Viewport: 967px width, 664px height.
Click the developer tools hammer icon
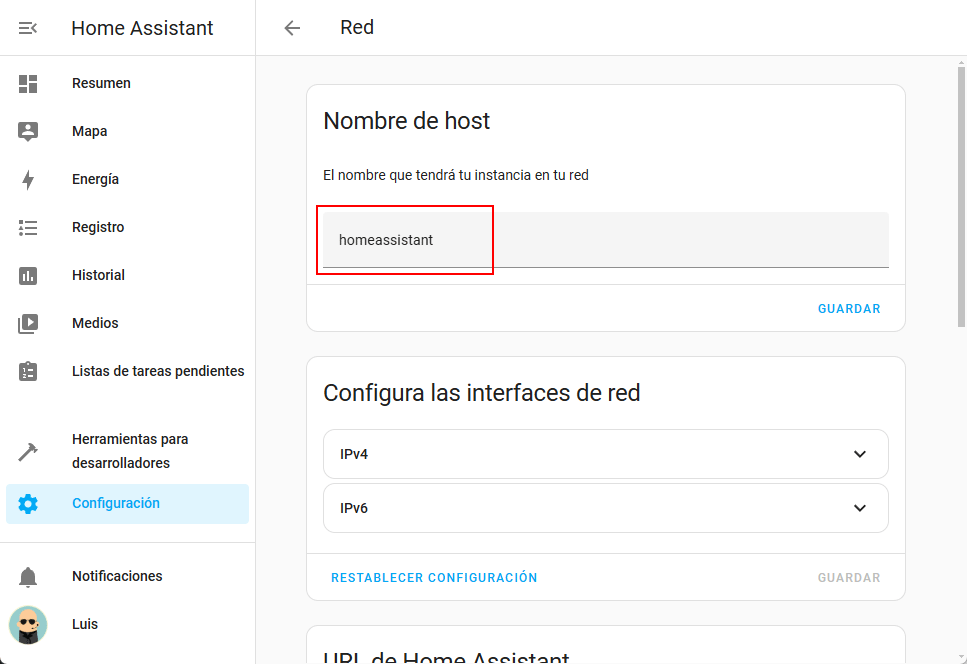tap(28, 452)
